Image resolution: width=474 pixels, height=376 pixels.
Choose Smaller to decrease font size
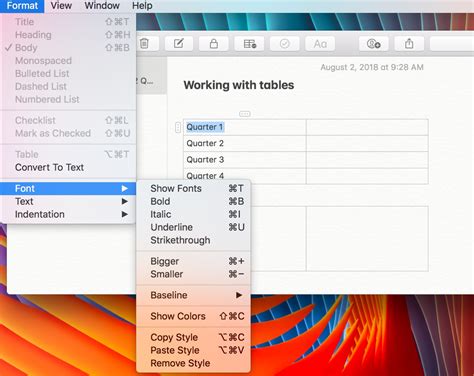(193, 274)
